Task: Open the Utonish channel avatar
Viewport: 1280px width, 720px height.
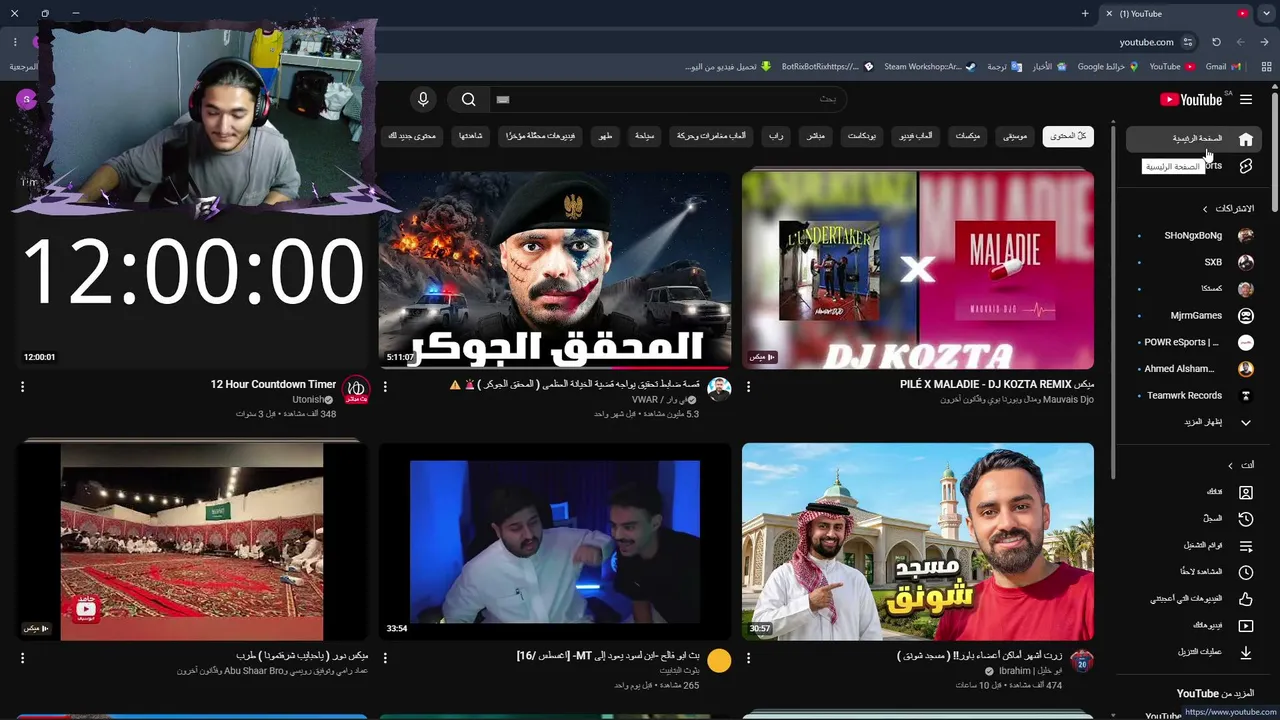Action: coord(356,389)
